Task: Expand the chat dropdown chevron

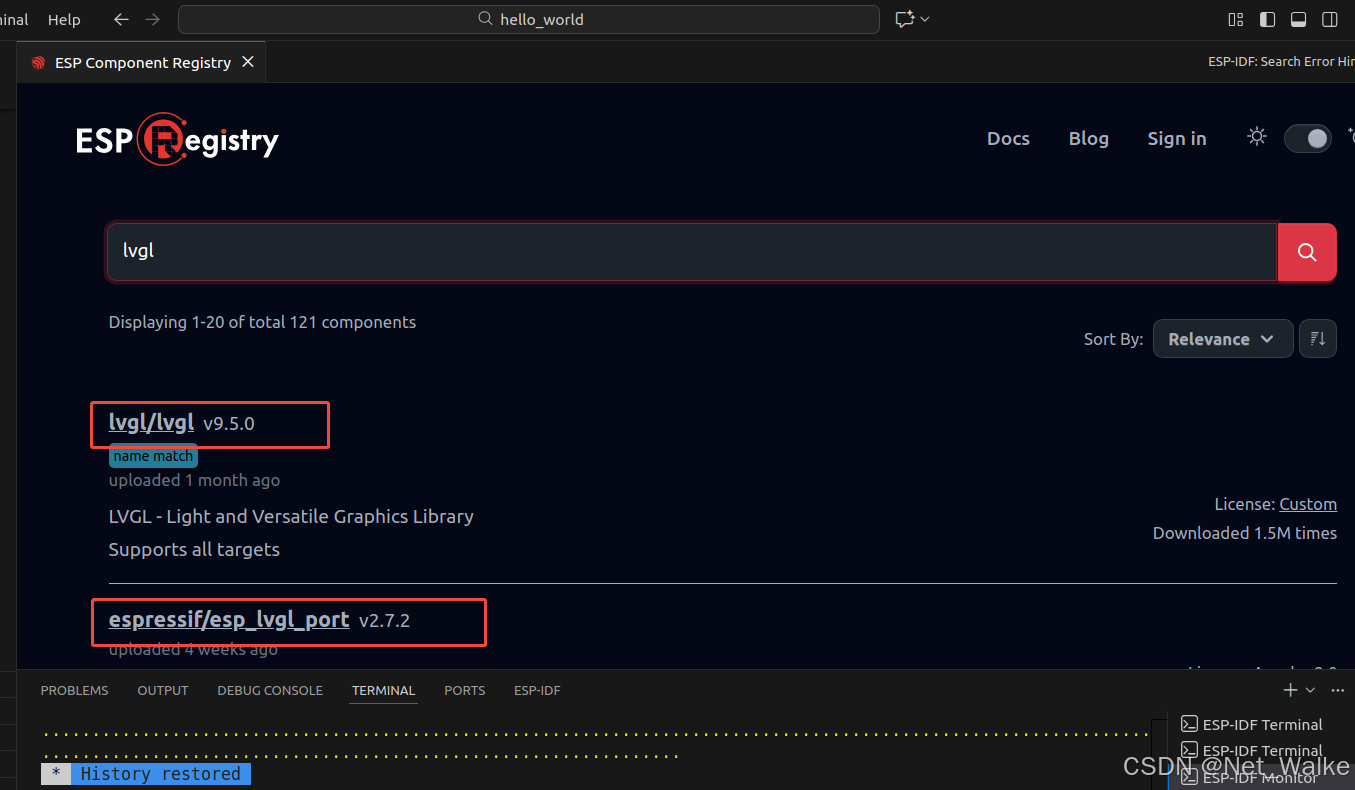Action: click(x=925, y=19)
